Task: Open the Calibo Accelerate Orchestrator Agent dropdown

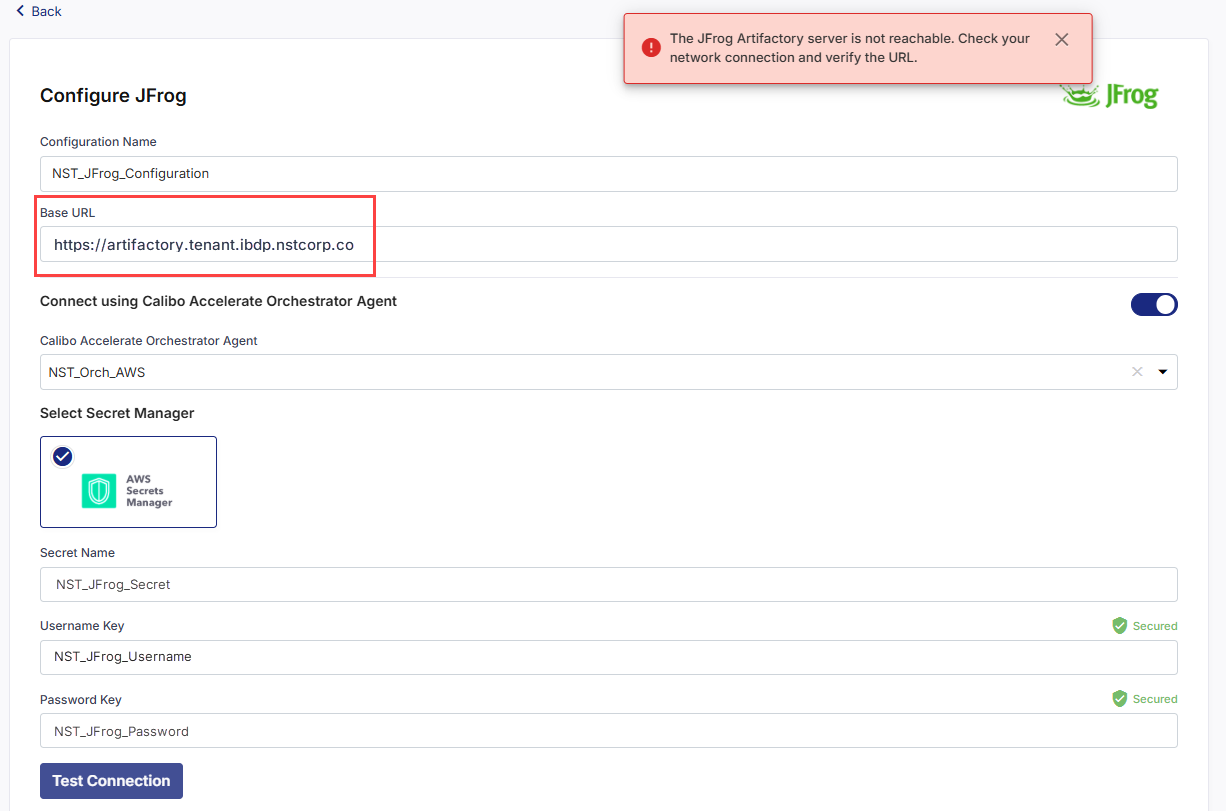Action: coord(600,371)
